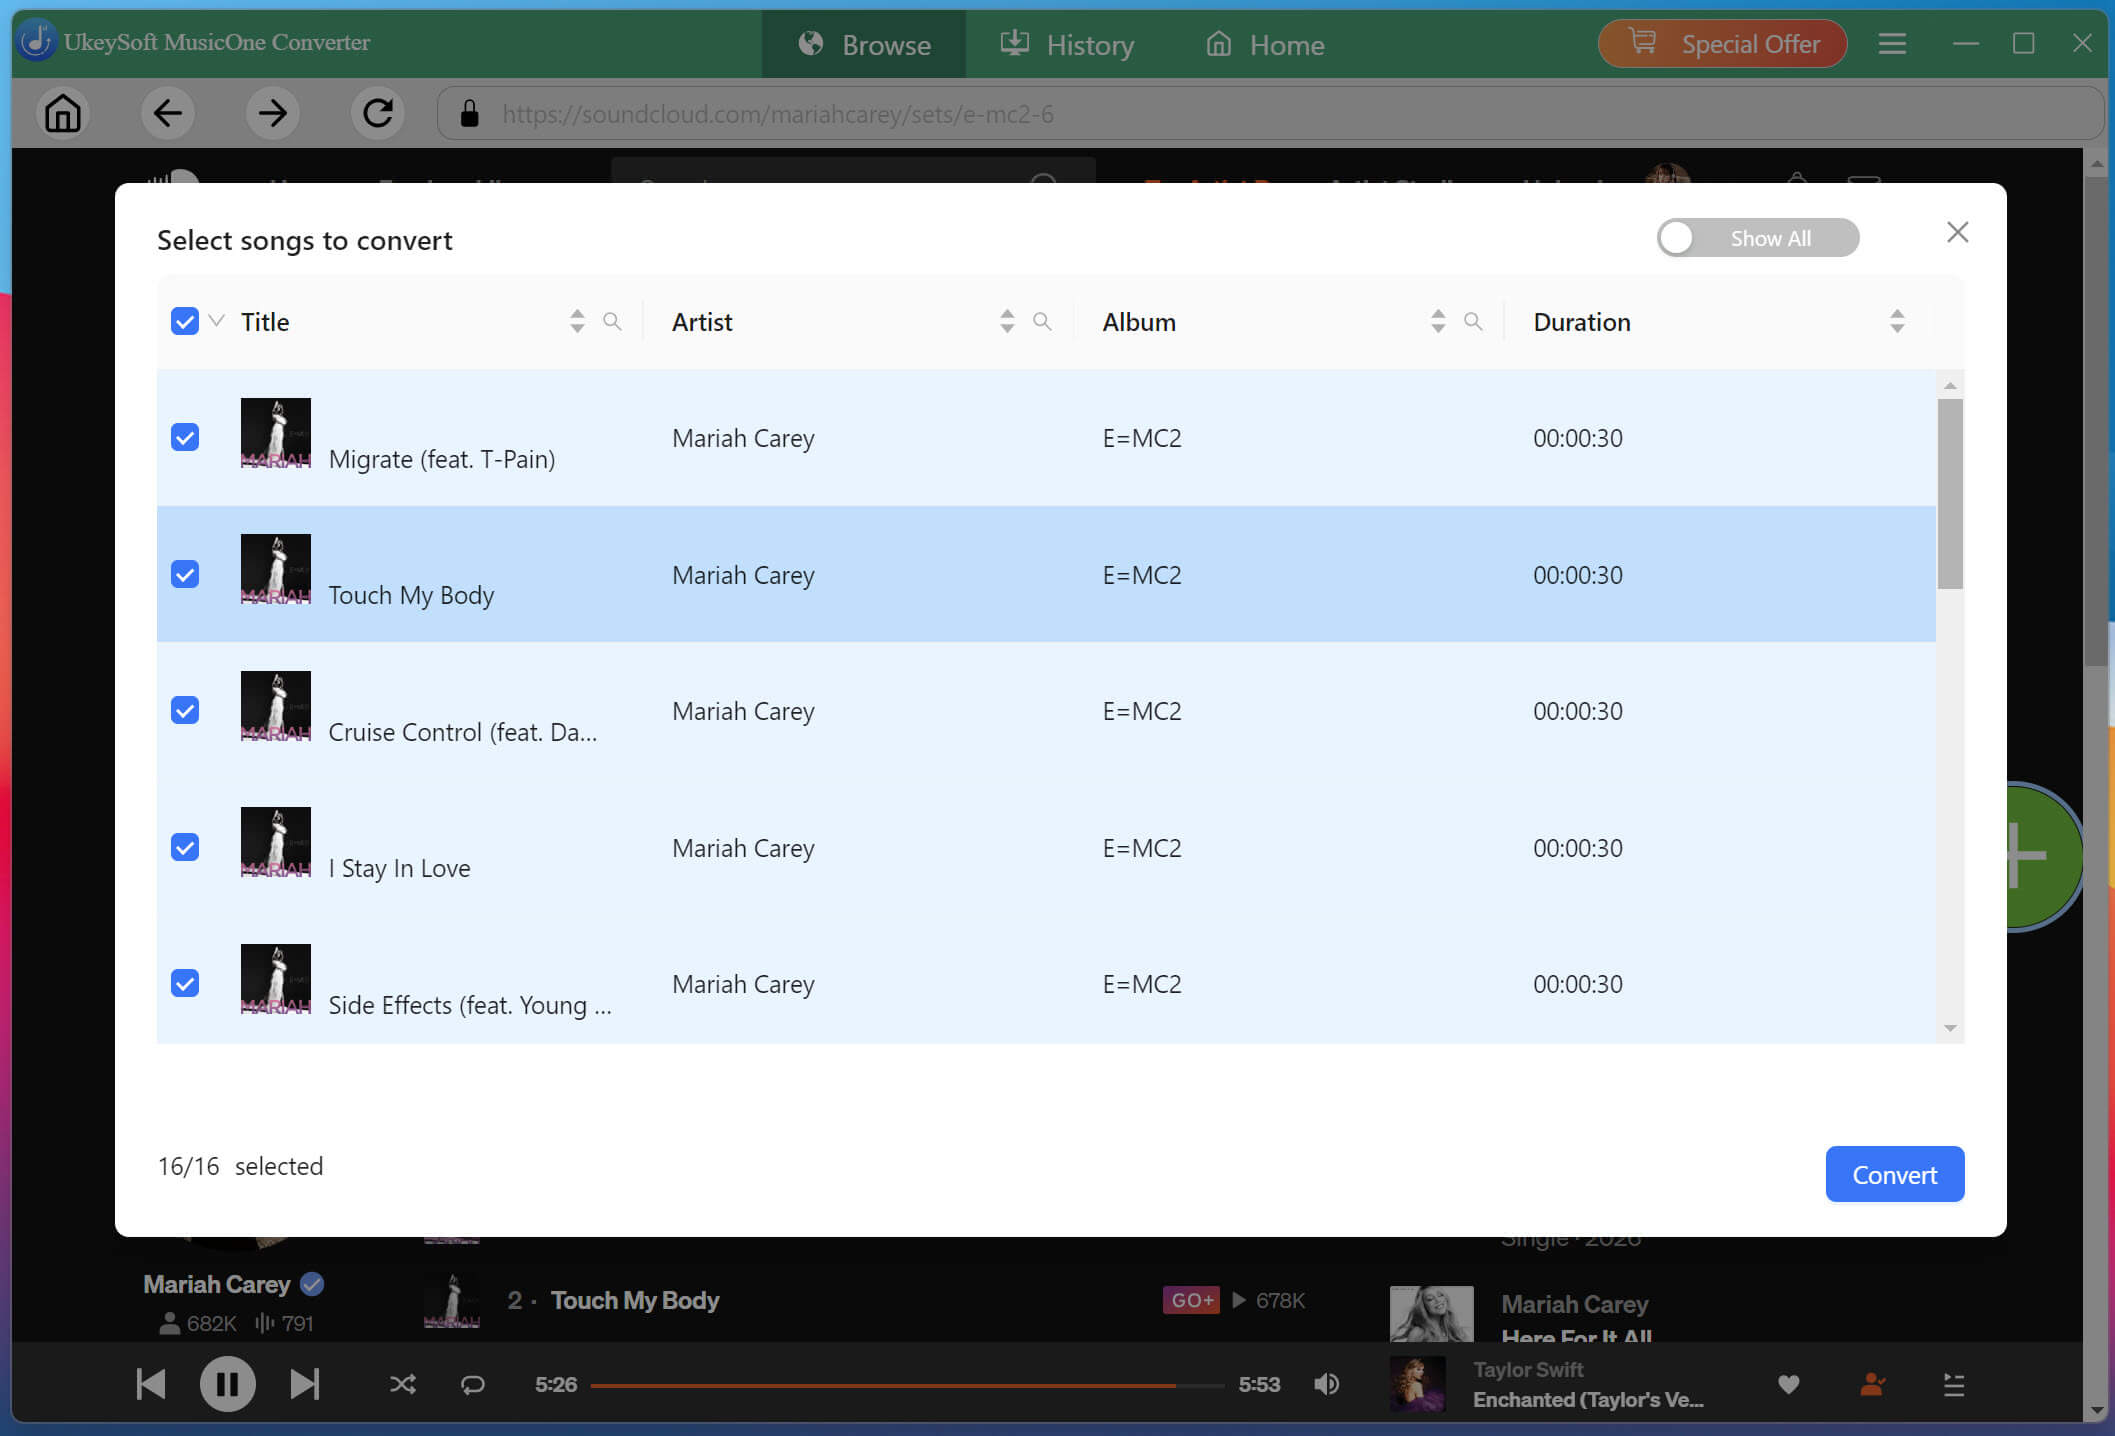Open the hamburger menu in title bar

coord(1891,44)
